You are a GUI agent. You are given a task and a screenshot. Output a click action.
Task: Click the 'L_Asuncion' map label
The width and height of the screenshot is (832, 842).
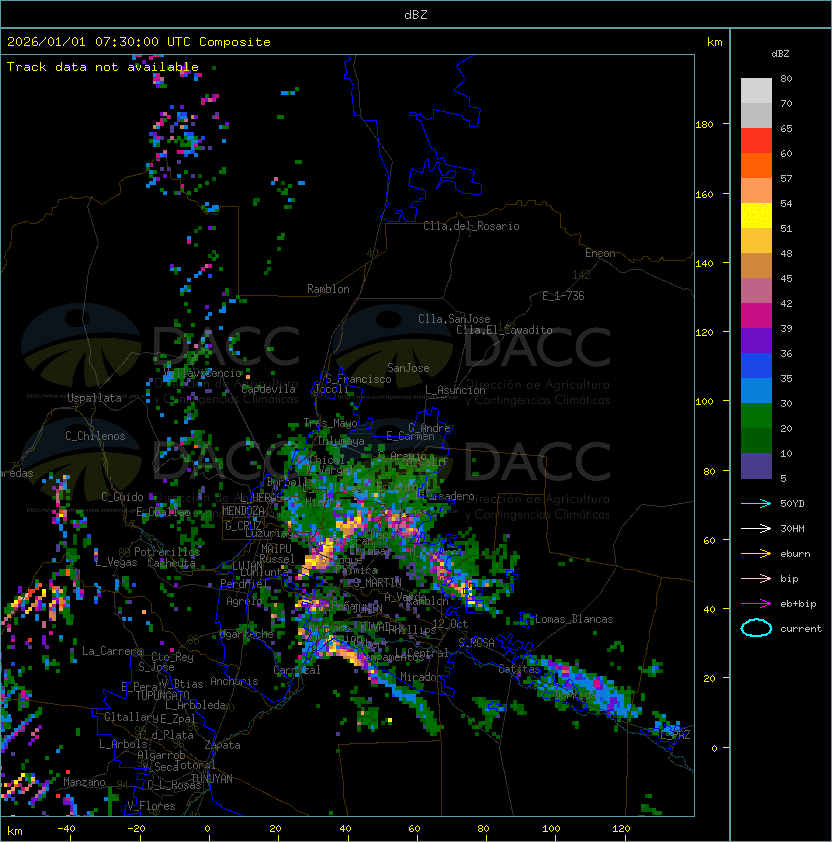(x=455, y=390)
